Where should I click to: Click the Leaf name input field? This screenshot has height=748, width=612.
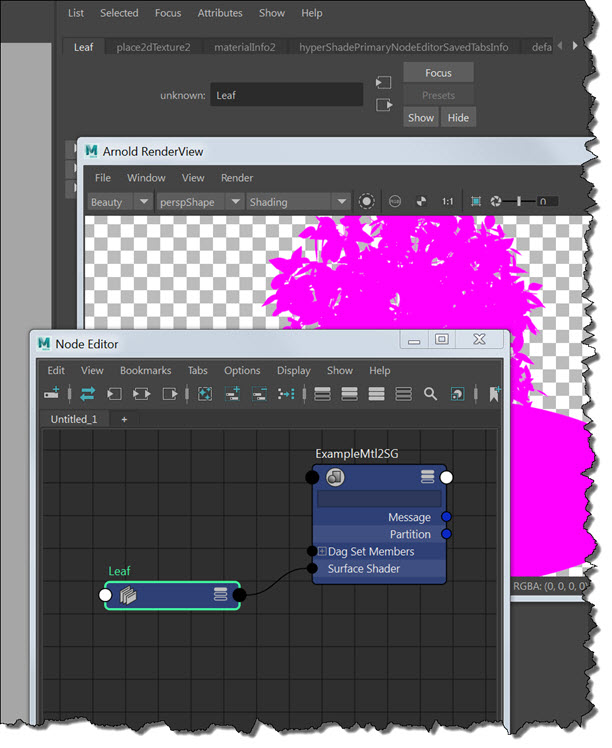pyautogui.click(x=286, y=96)
